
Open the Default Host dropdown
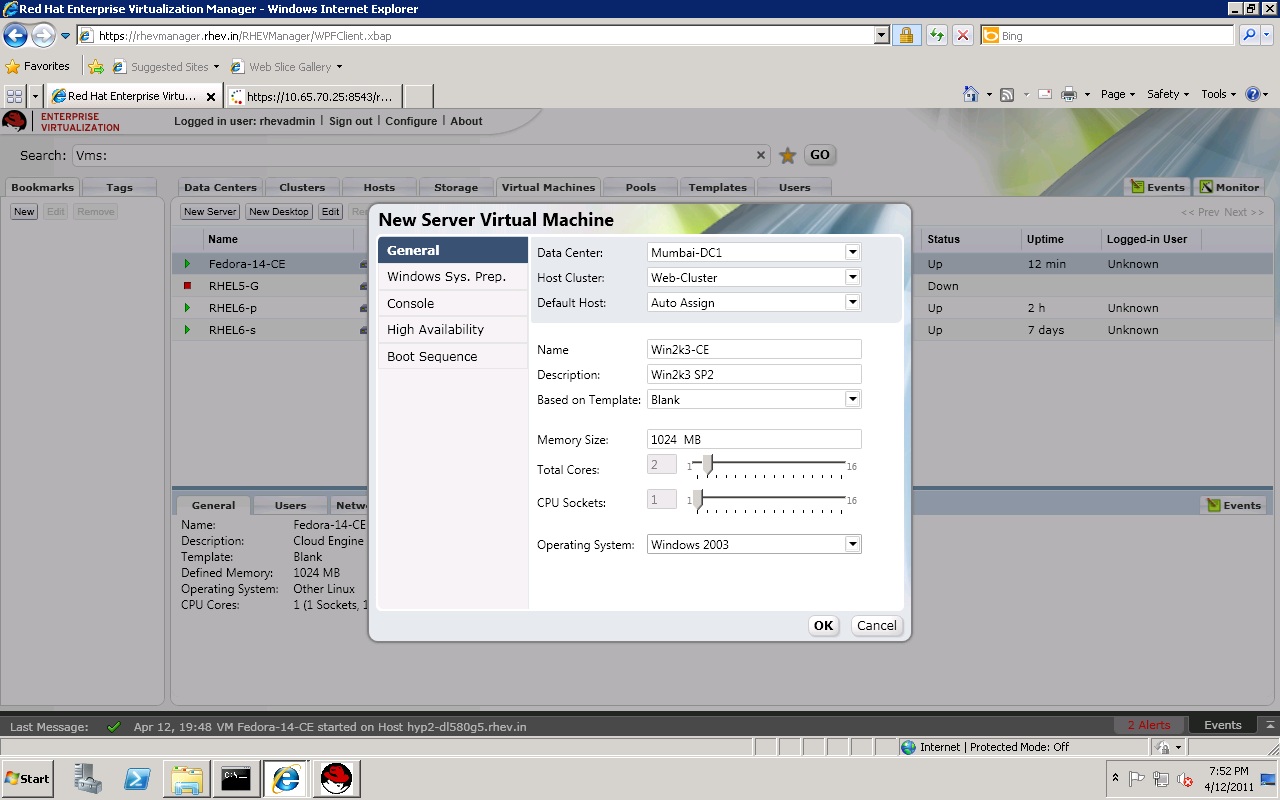[852, 303]
